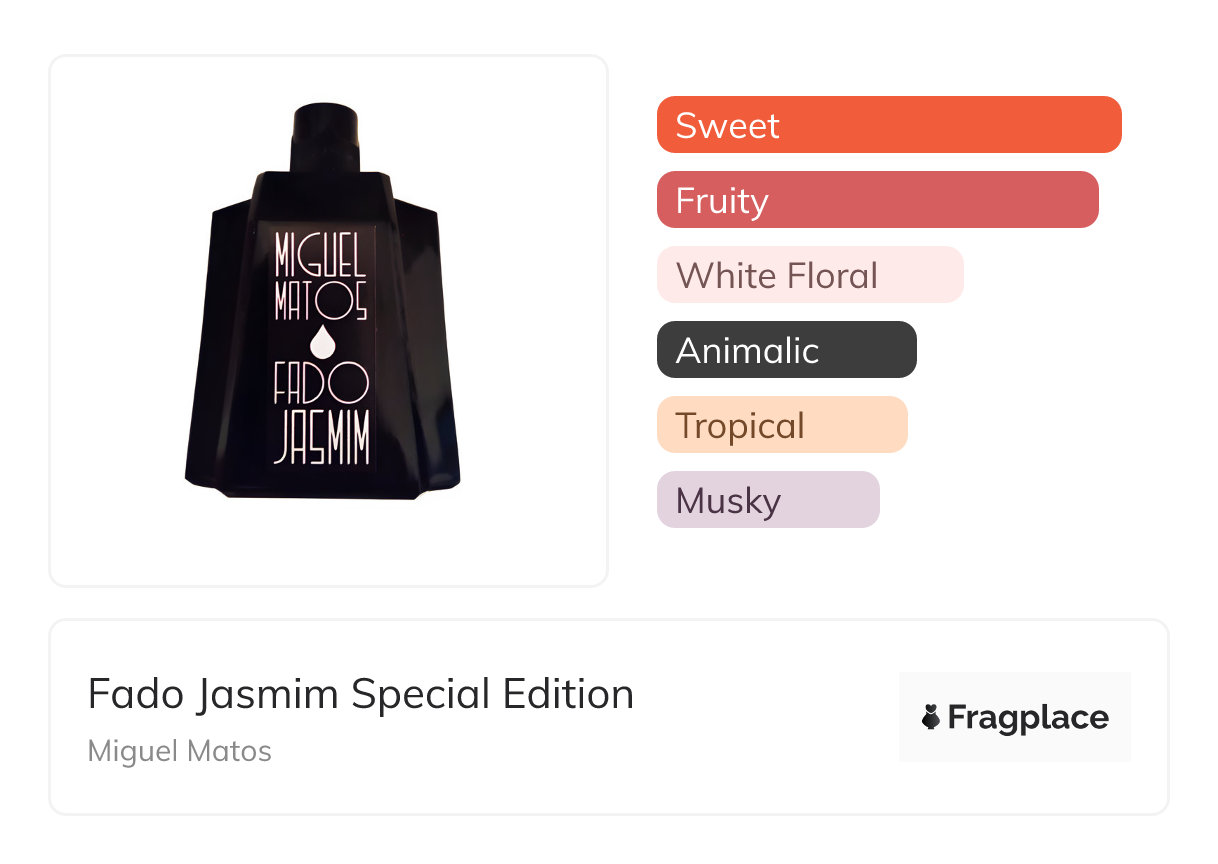The image size is (1218, 864).
Task: Click the white droplet icon on the bottle
Action: pyautogui.click(x=322, y=342)
